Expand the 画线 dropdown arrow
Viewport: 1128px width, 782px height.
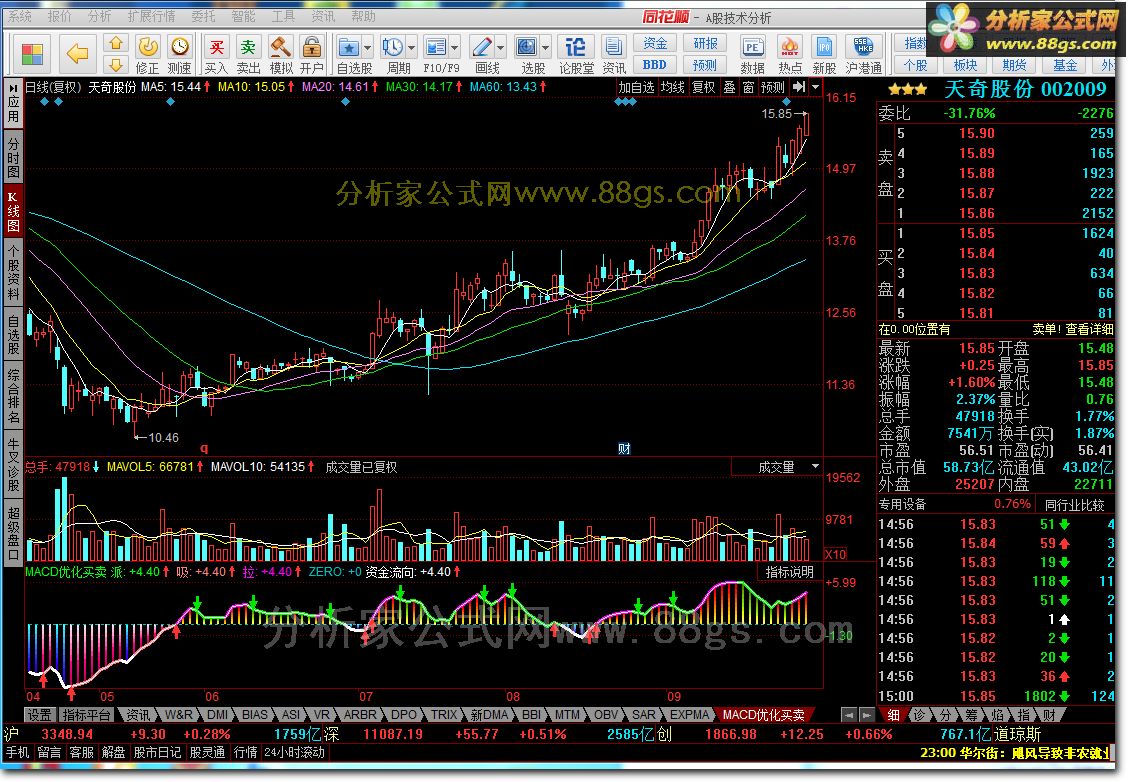click(x=500, y=48)
